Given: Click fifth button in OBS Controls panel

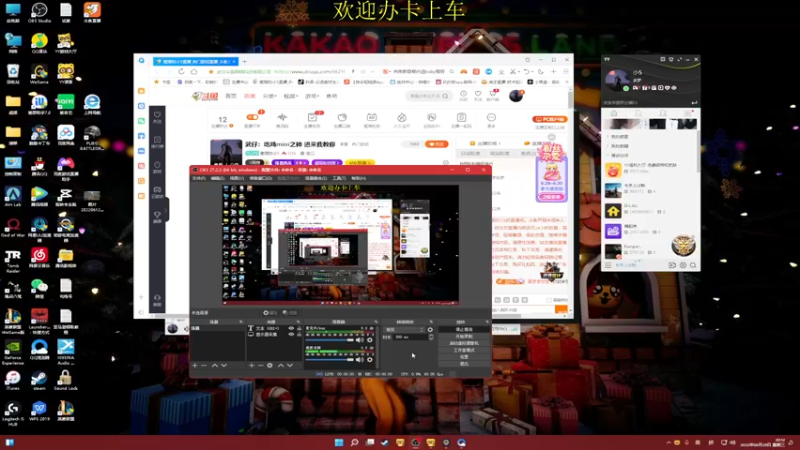Looking at the screenshot, I should tap(464, 357).
